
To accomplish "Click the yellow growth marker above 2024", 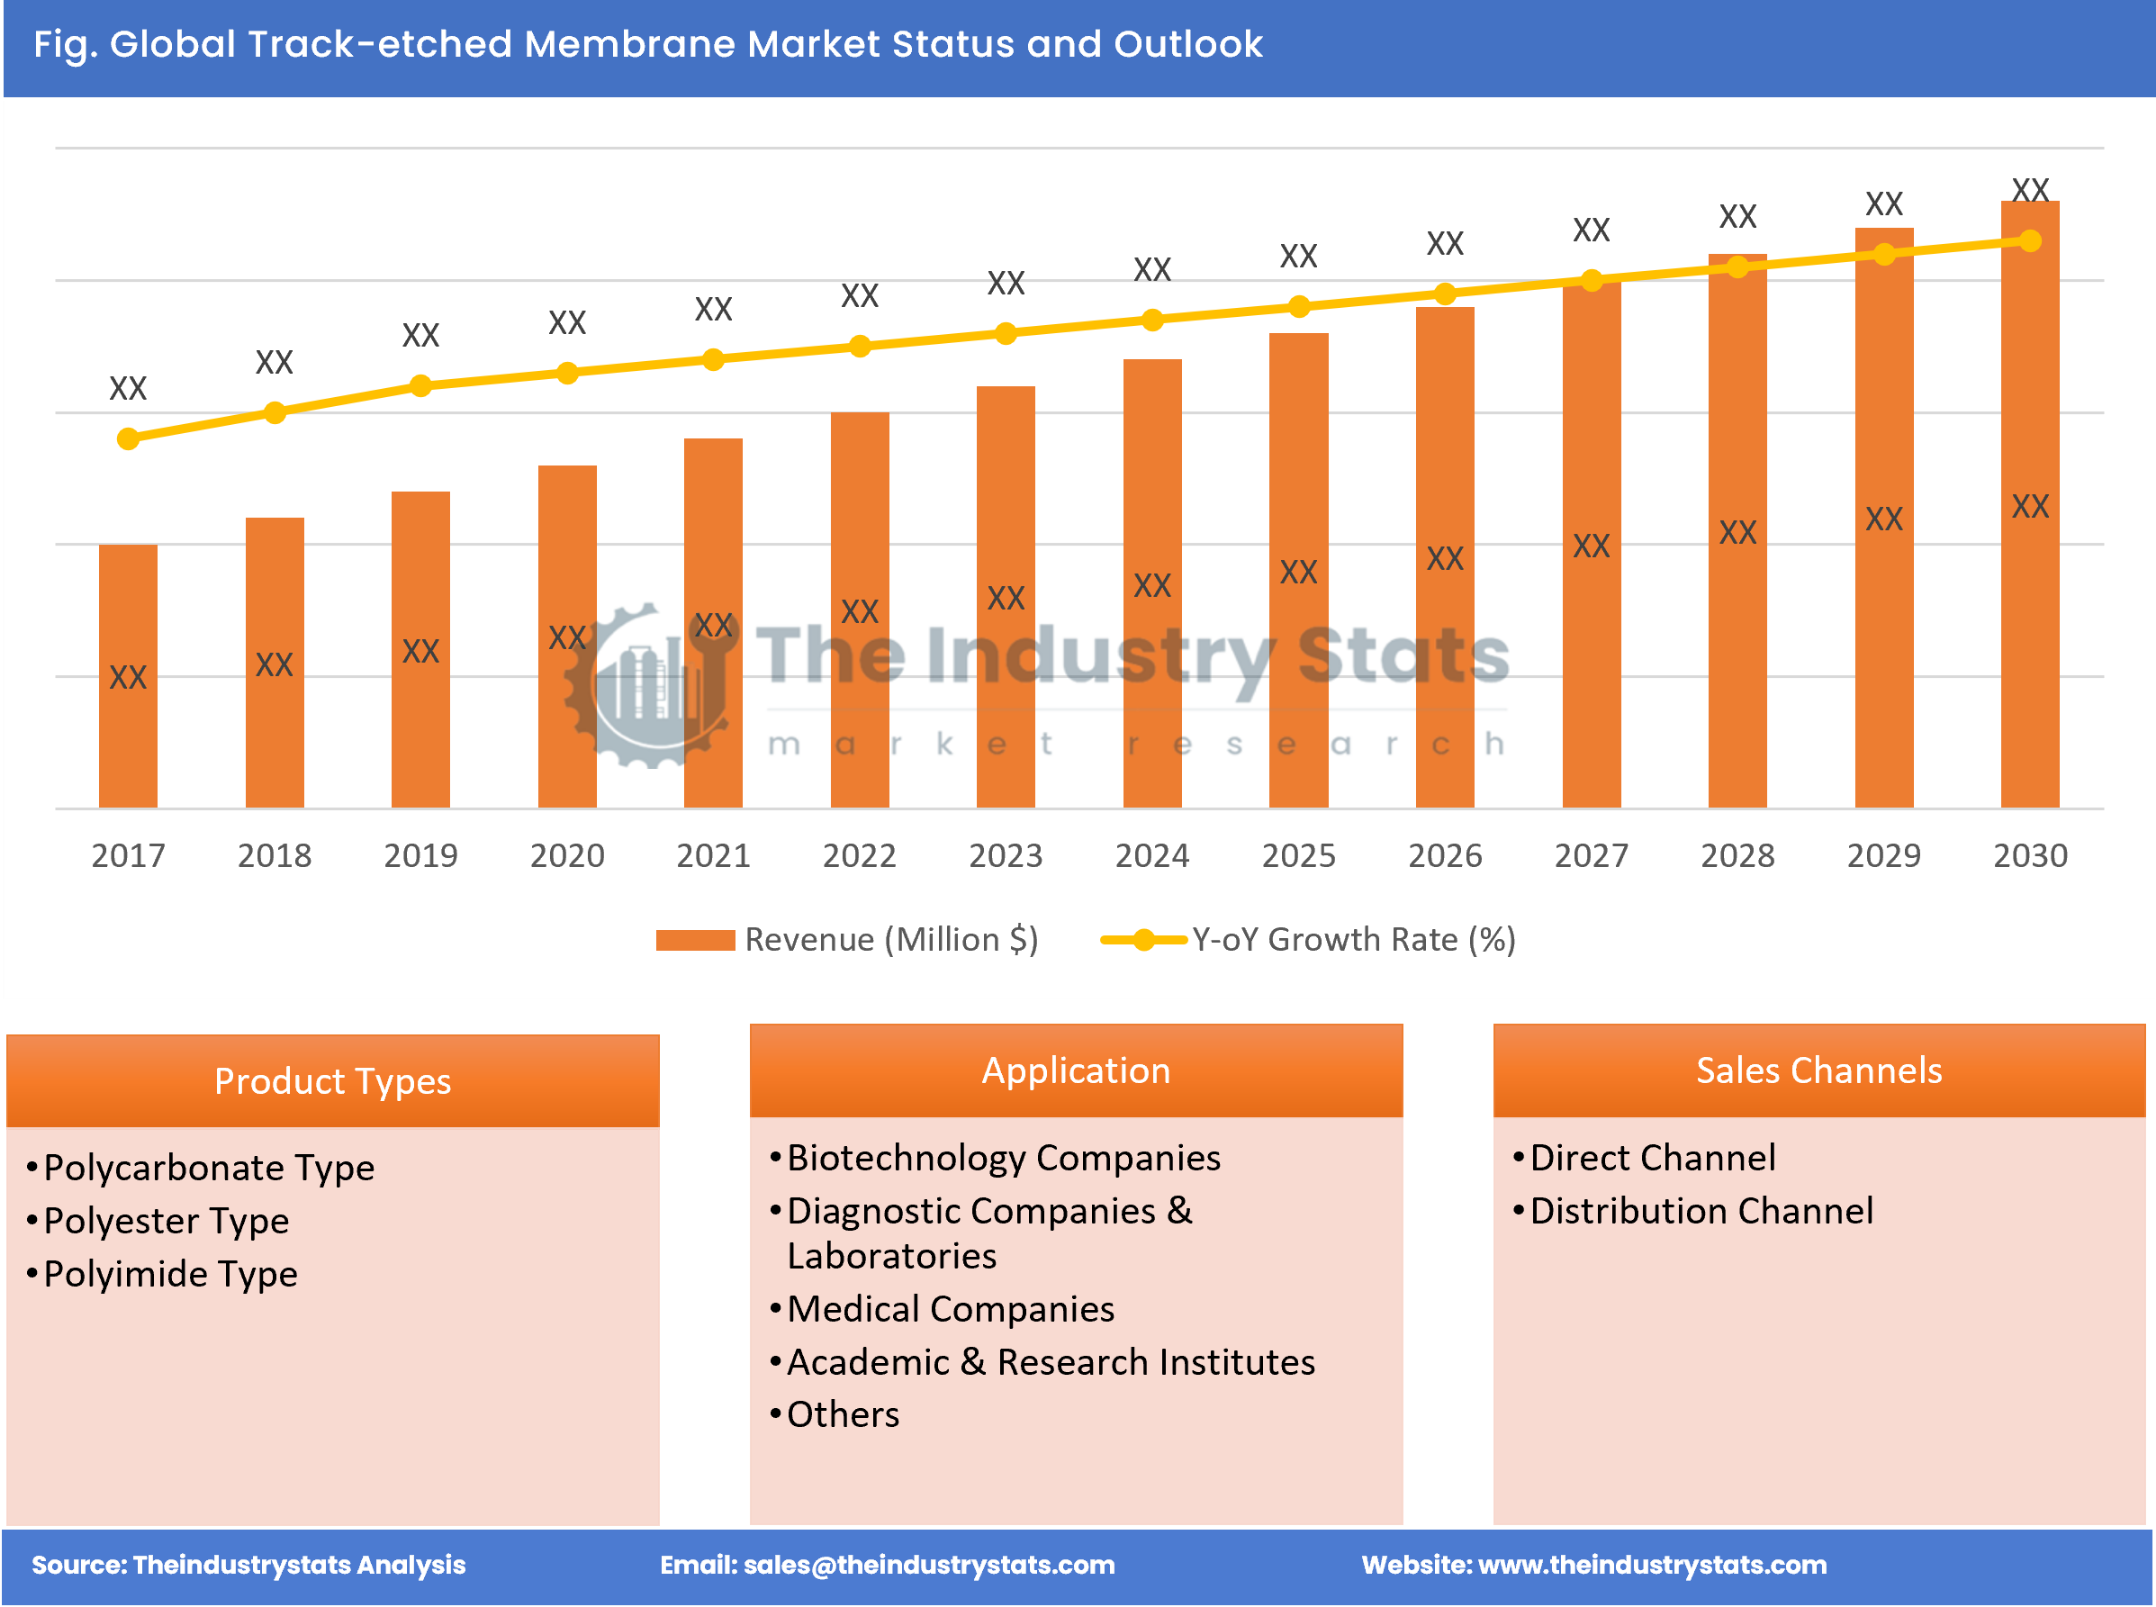I will coord(1152,321).
